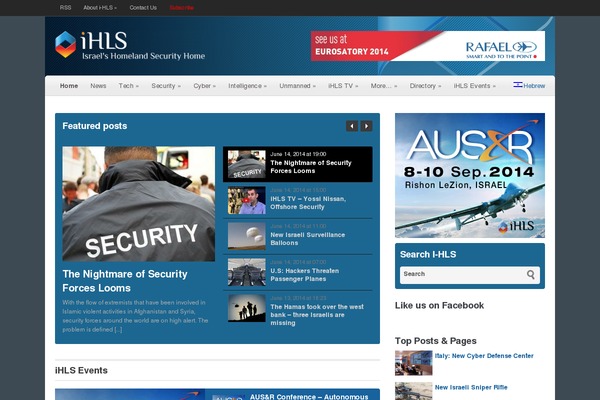
Task: Click the large Security jacket featured image
Action: (x=139, y=204)
